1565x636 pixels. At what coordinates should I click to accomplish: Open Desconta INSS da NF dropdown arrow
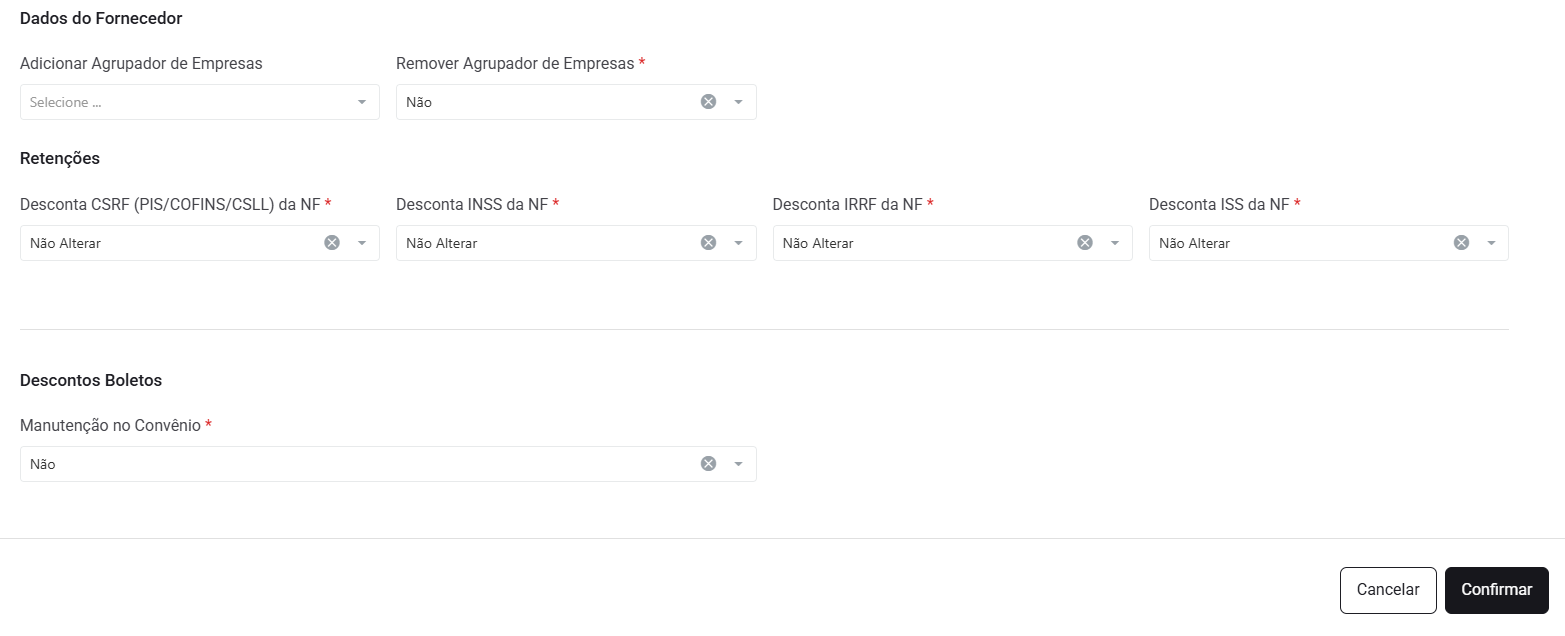coord(739,243)
